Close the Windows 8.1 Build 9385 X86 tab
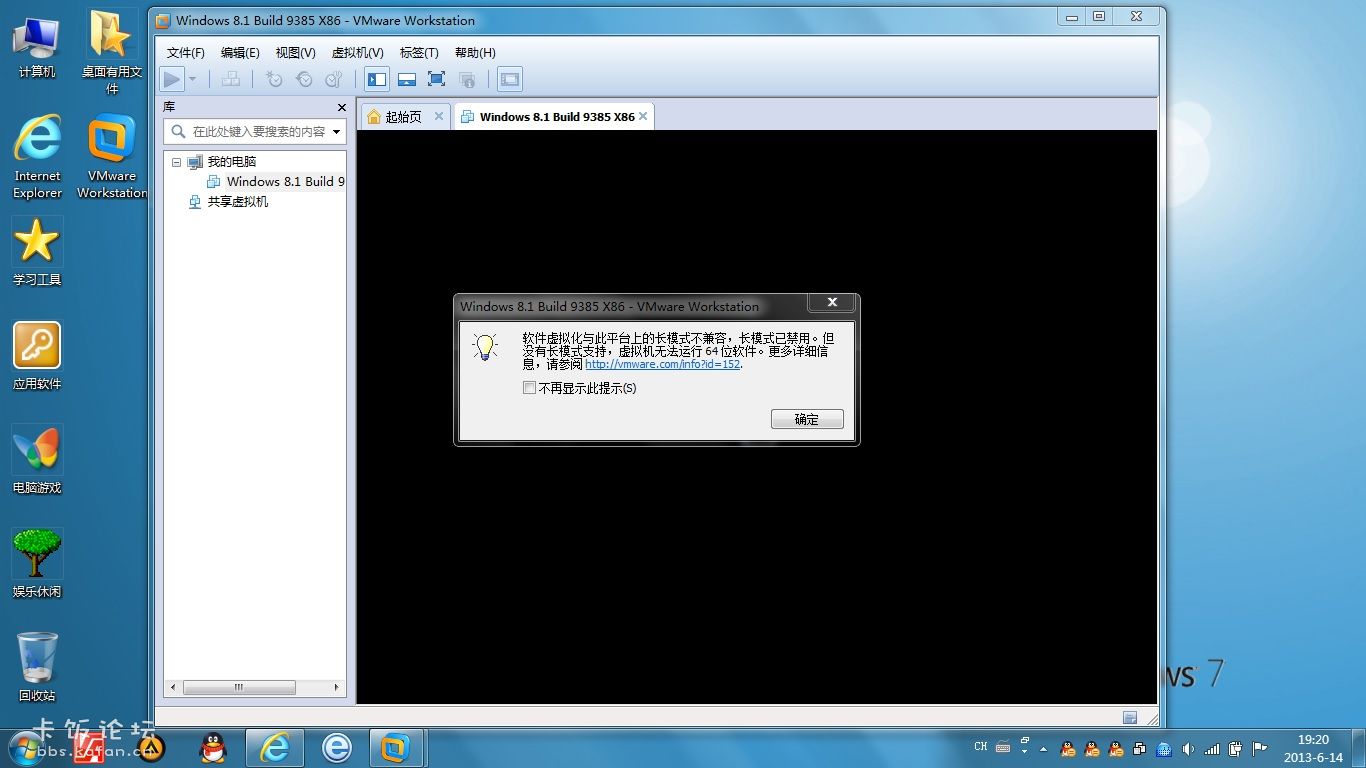 point(643,116)
